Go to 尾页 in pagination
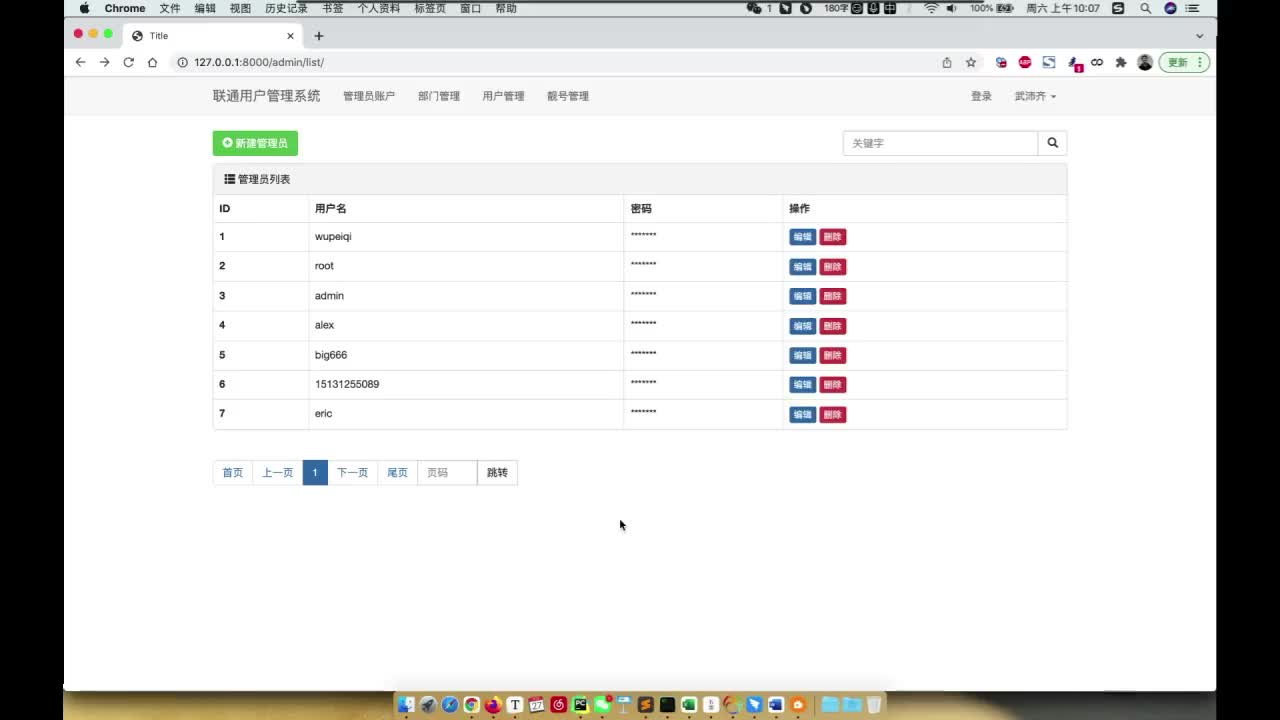 click(397, 473)
